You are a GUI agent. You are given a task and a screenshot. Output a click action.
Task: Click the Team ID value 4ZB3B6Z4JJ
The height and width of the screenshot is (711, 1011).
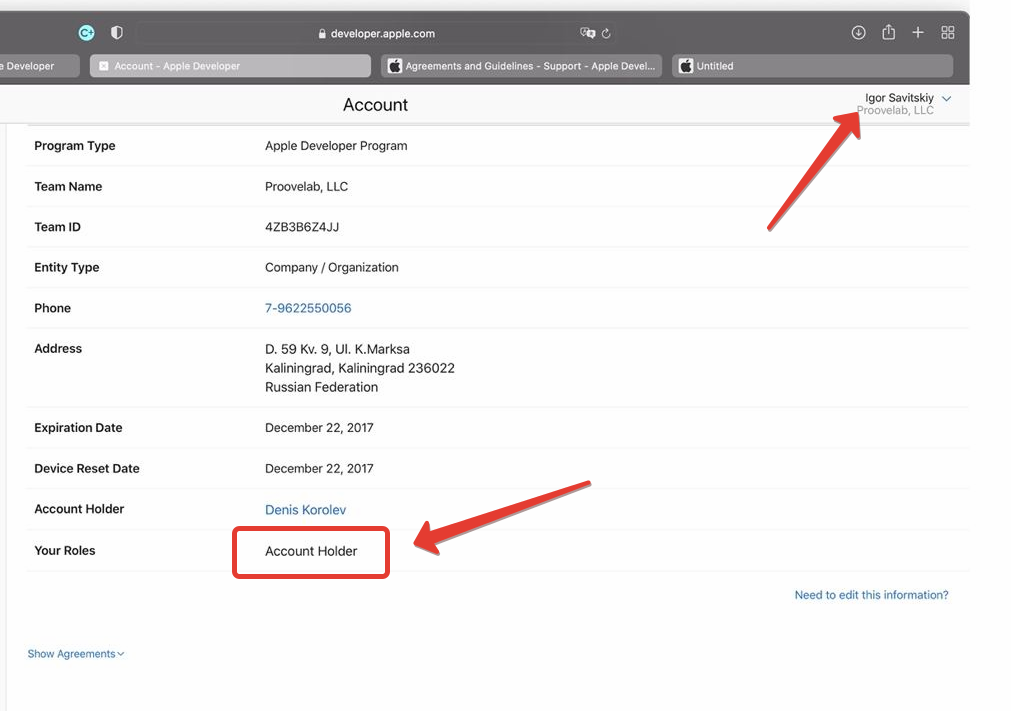pyautogui.click(x=302, y=227)
